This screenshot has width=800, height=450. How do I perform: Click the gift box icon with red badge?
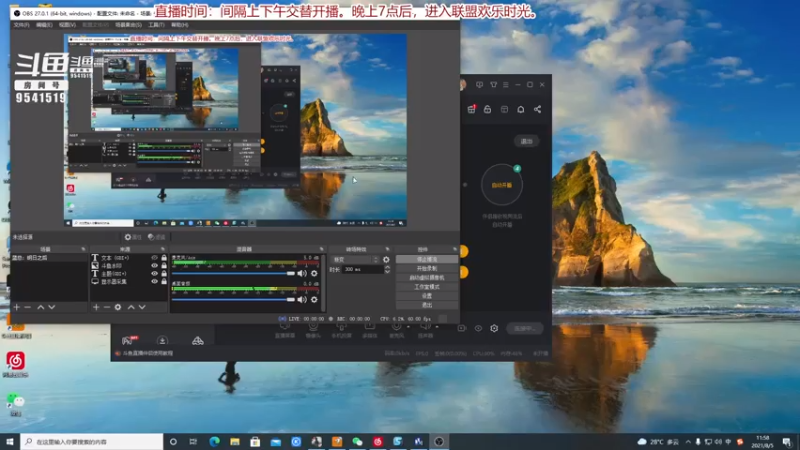coord(471,109)
